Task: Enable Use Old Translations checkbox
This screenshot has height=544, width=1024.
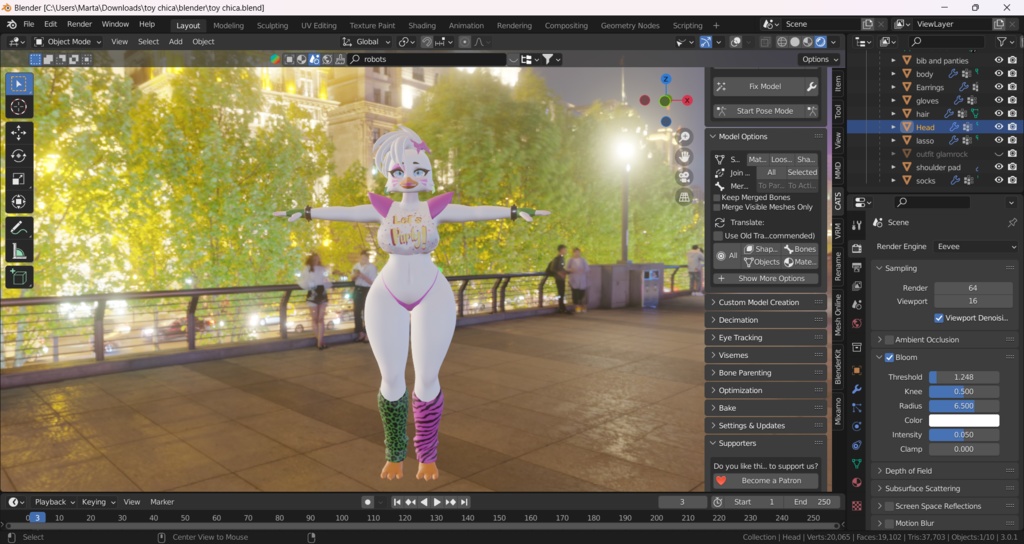Action: tap(718, 236)
